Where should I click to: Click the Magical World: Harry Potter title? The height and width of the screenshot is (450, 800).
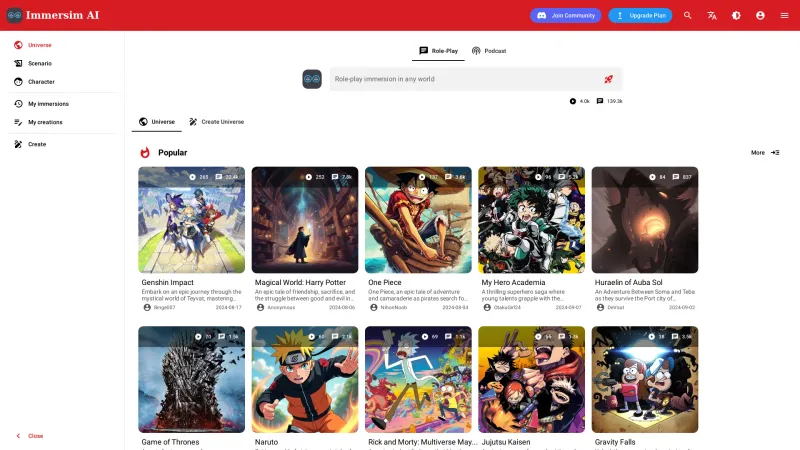tap(300, 283)
